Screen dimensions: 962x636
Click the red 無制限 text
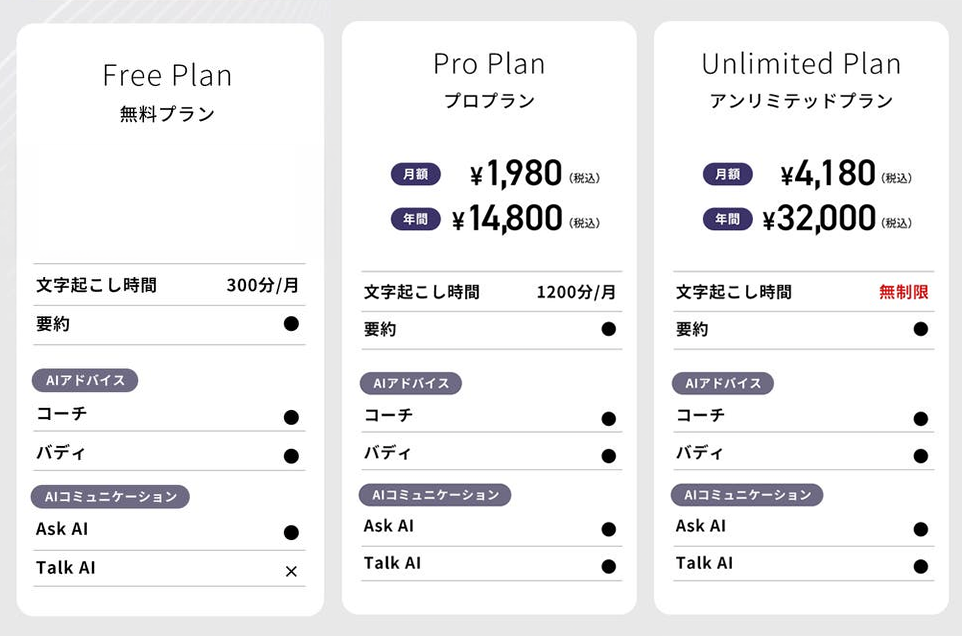(x=904, y=292)
